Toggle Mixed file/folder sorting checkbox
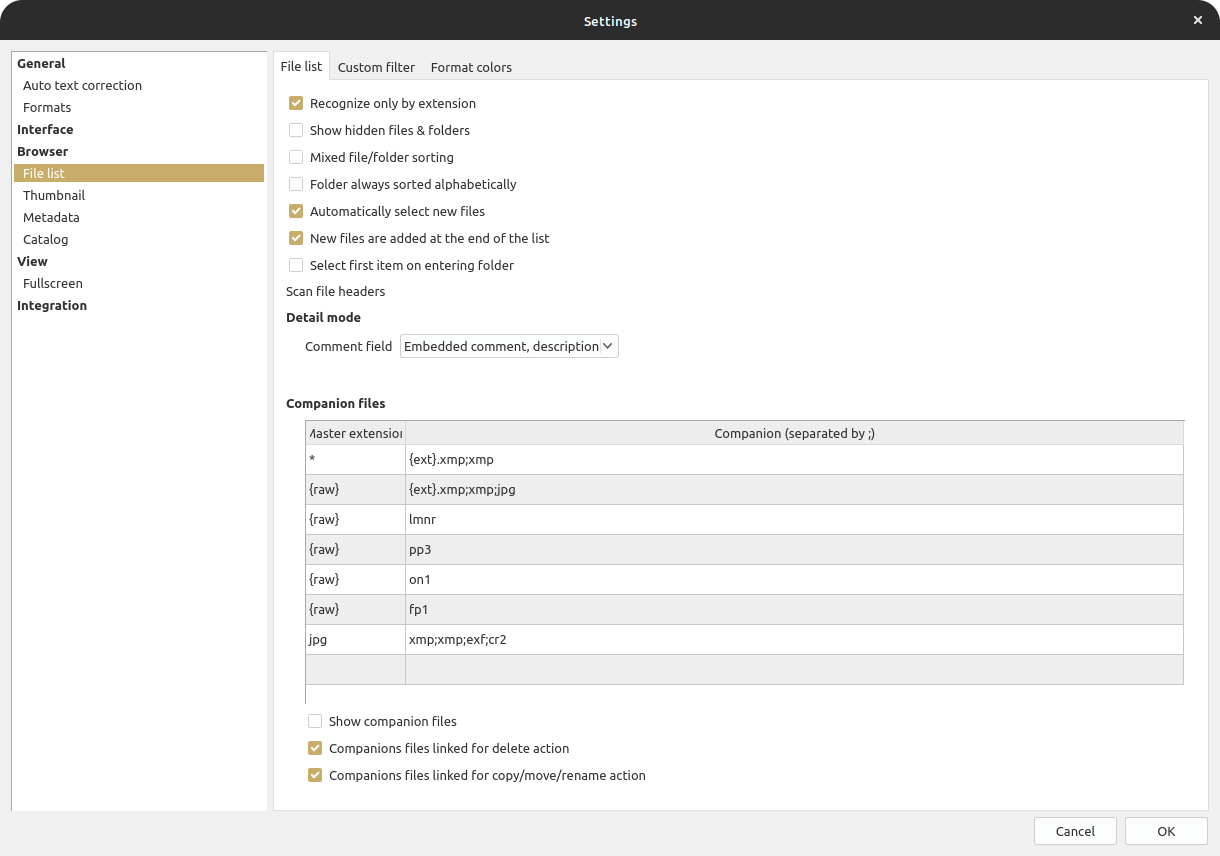The height and width of the screenshot is (856, 1220). click(296, 157)
